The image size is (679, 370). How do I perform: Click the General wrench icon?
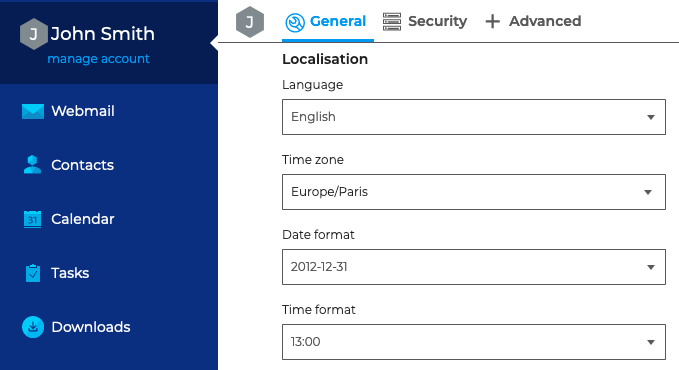(x=295, y=23)
